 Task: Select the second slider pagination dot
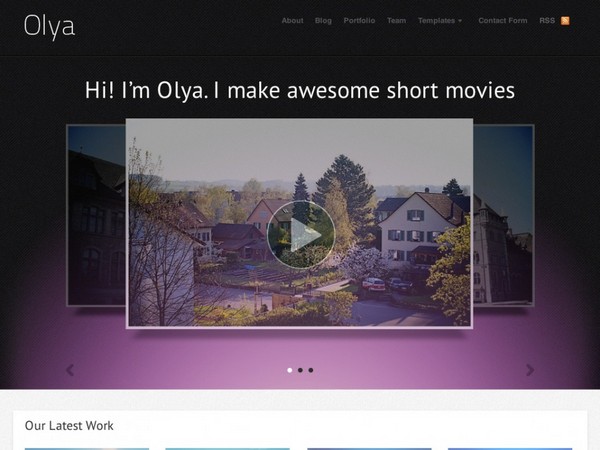click(x=300, y=370)
